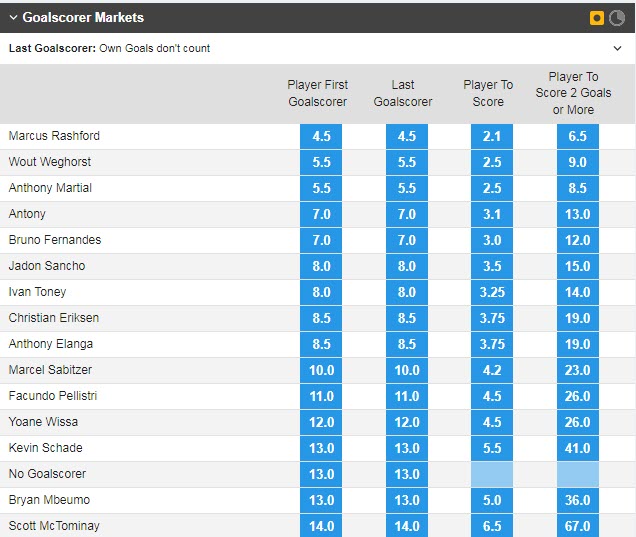Select Kevin Schade two goals 41.0
Screen dimensions: 636x537
[578, 448]
